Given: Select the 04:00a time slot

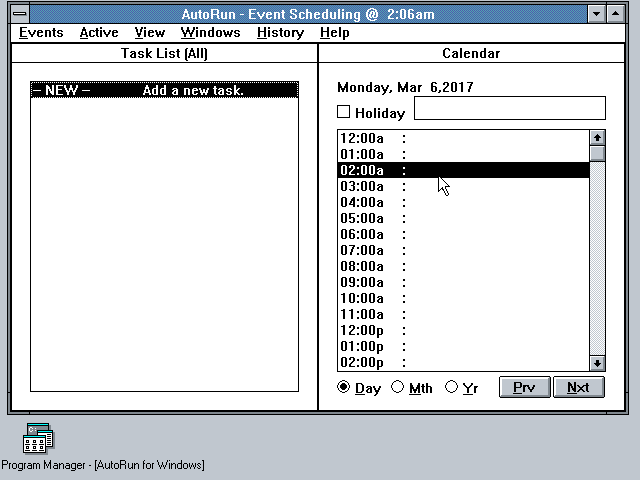Looking at the screenshot, I should (x=464, y=202).
